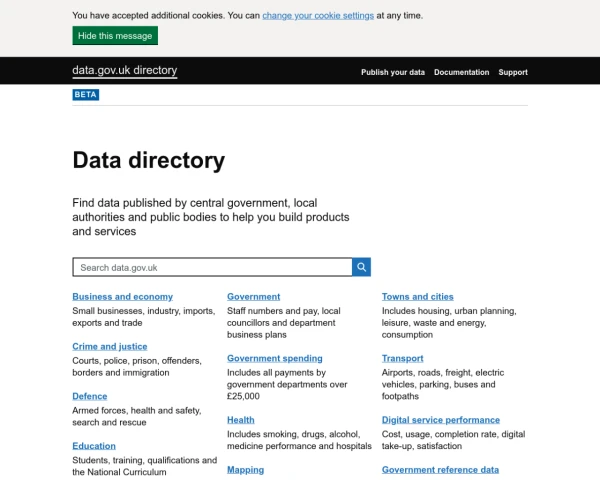Open the Education category

(x=94, y=446)
